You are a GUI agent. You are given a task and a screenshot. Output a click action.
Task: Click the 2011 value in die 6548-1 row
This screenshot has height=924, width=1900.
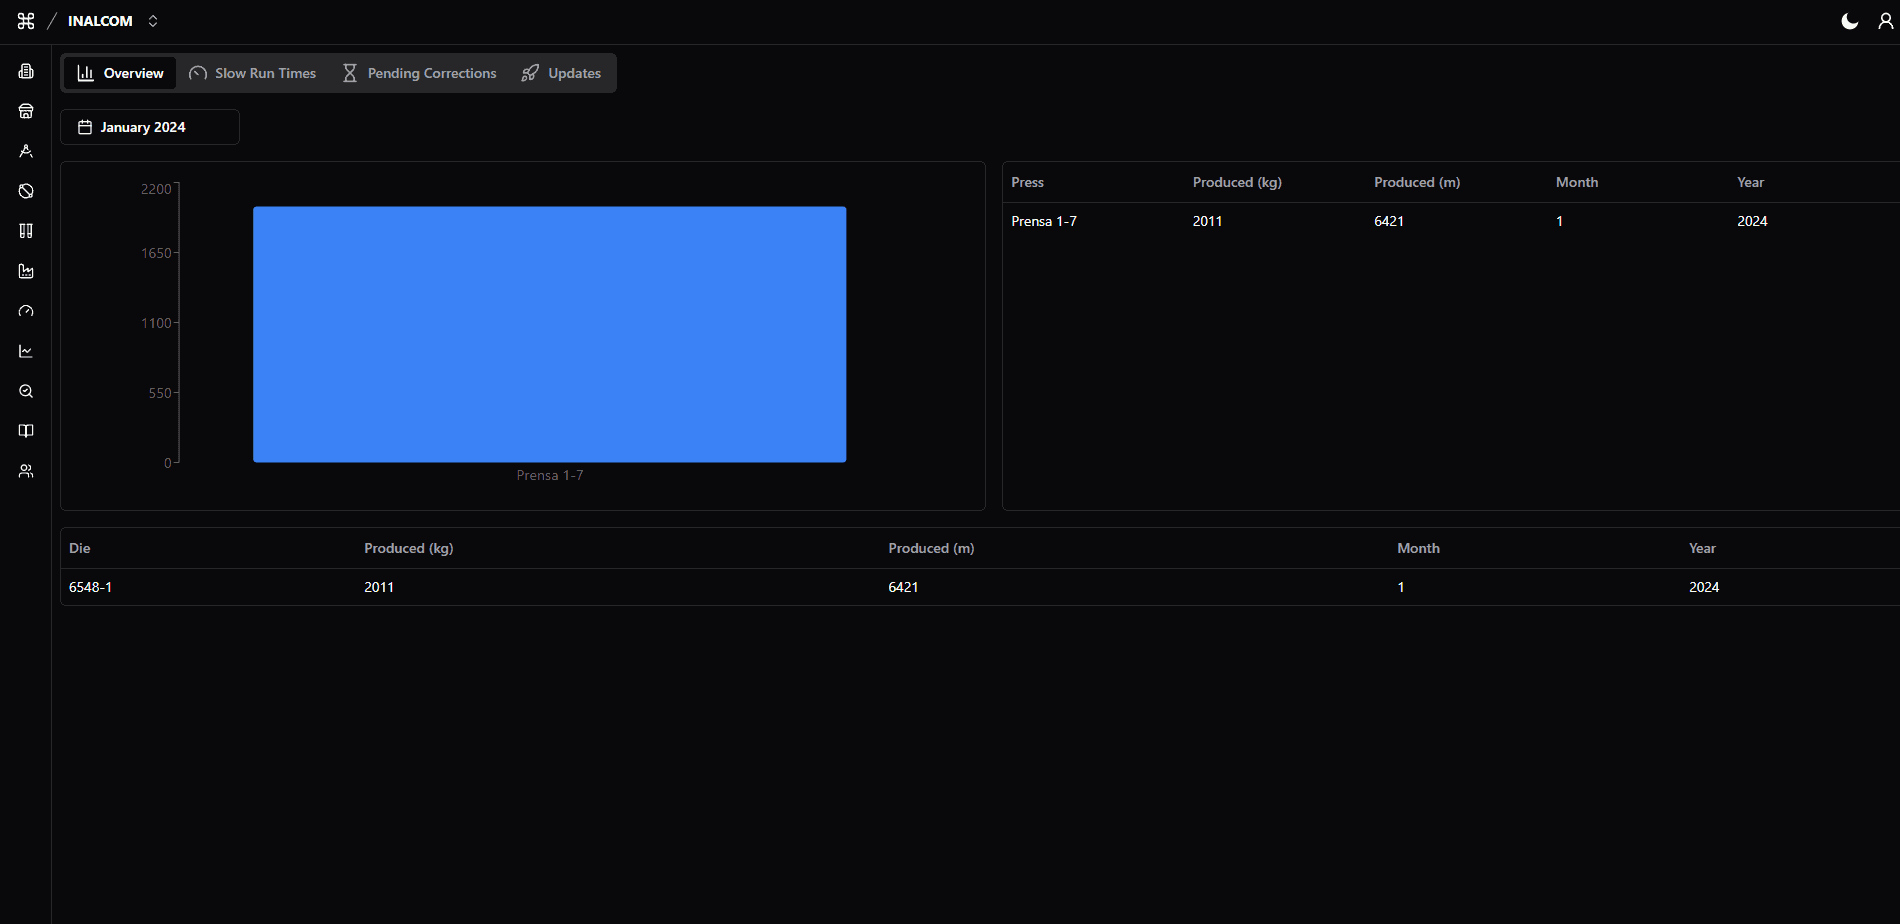tap(379, 587)
